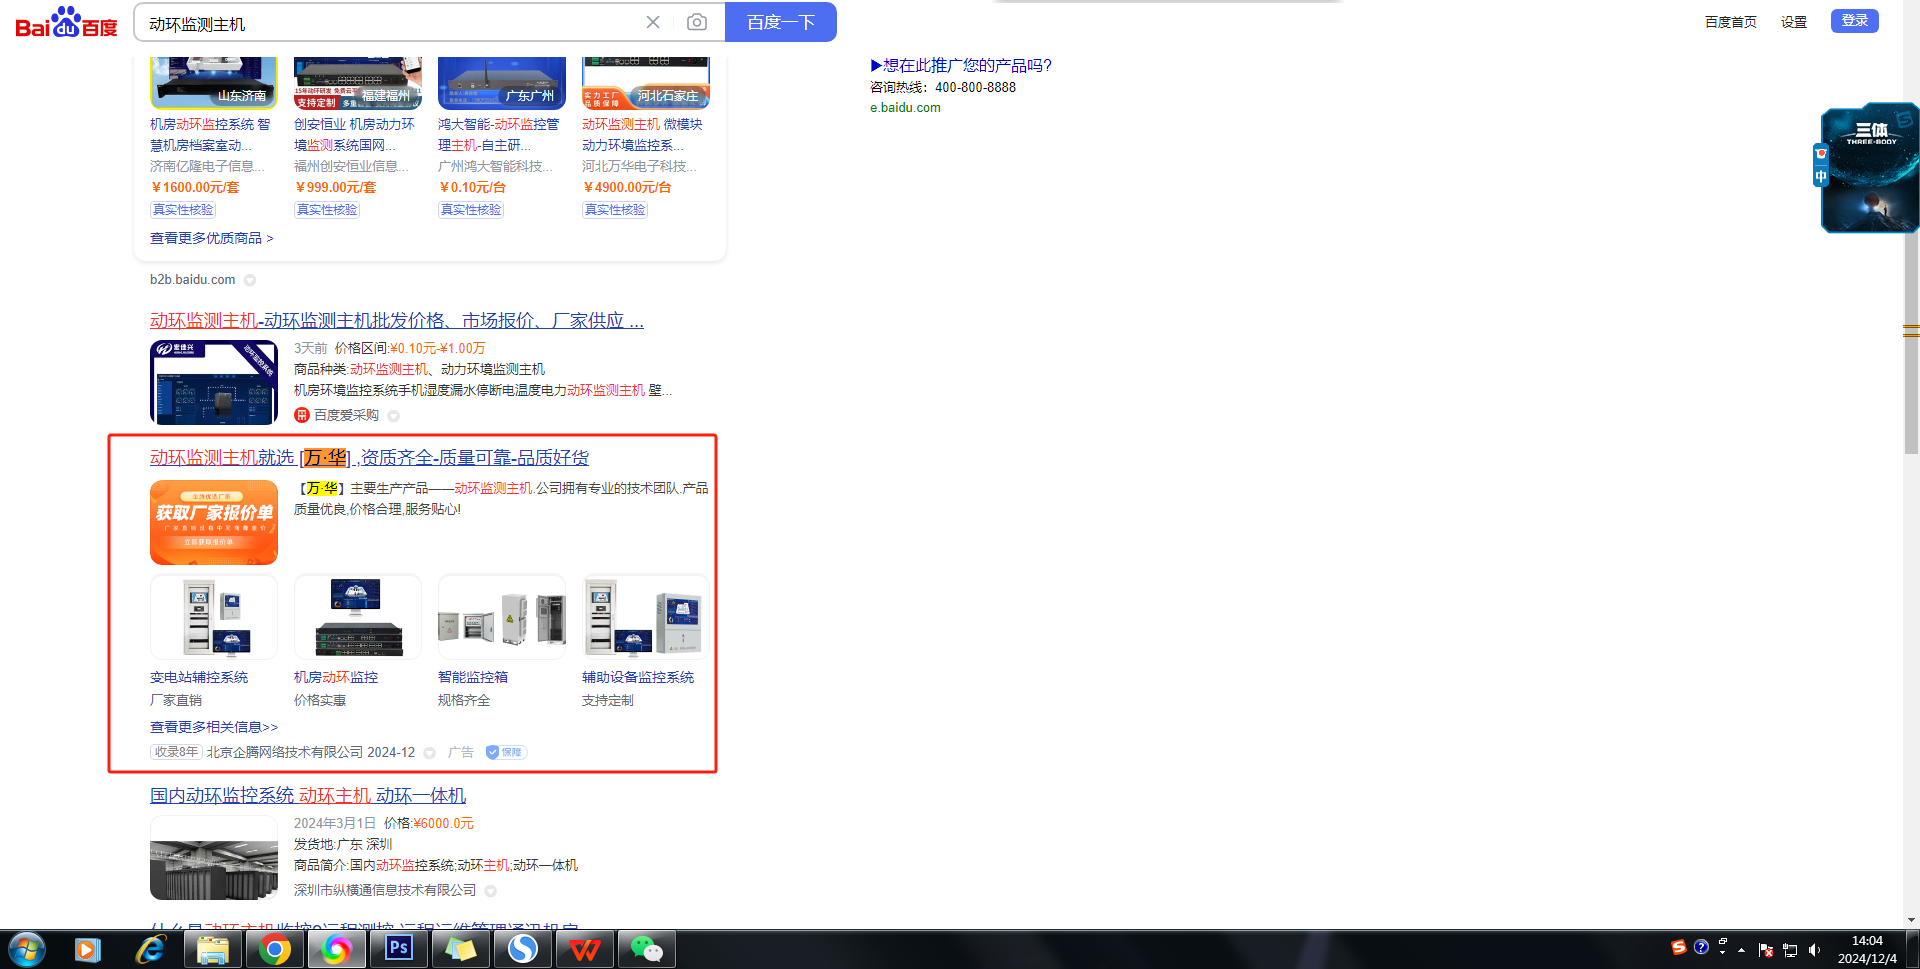Open Internet Explorer from the taskbar

(150, 949)
